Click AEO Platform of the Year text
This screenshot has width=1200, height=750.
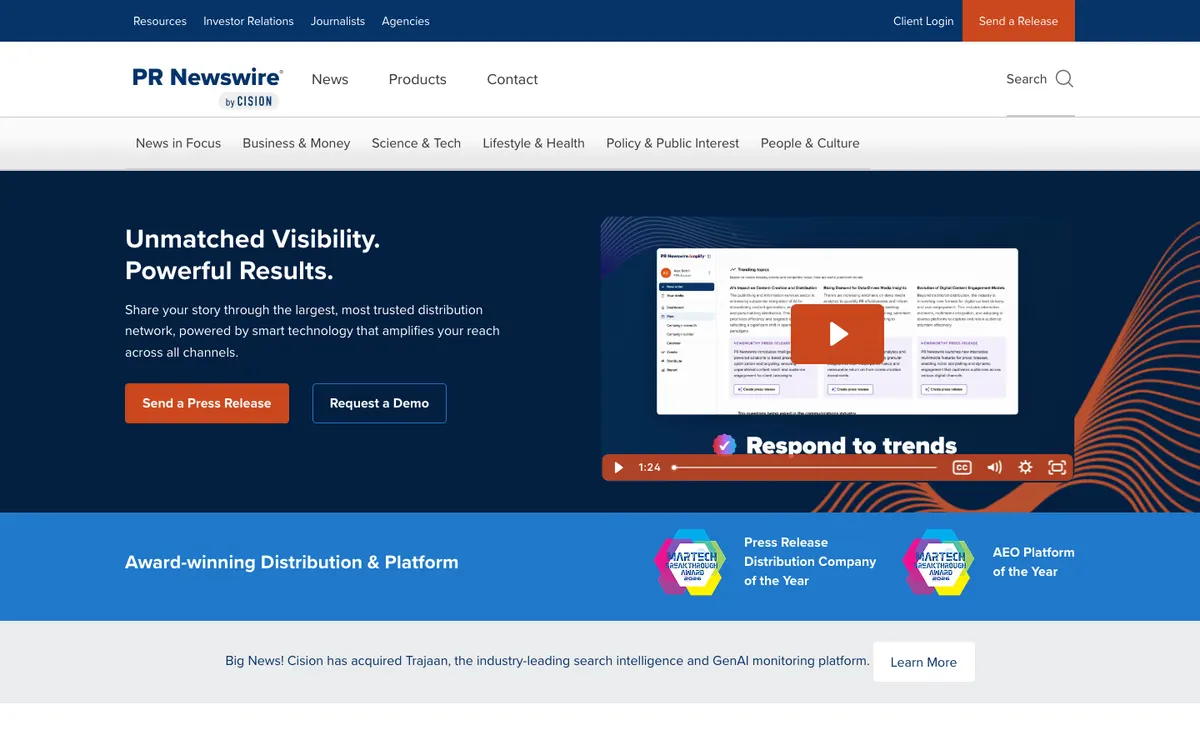1033,562
